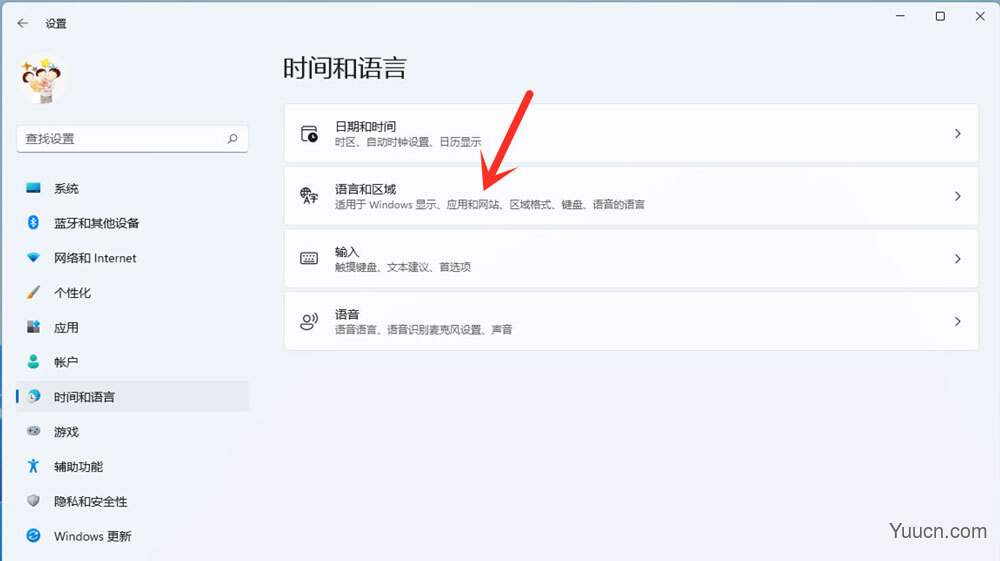Open 语音 title
This screenshot has width=1000, height=561.
coord(347,314)
